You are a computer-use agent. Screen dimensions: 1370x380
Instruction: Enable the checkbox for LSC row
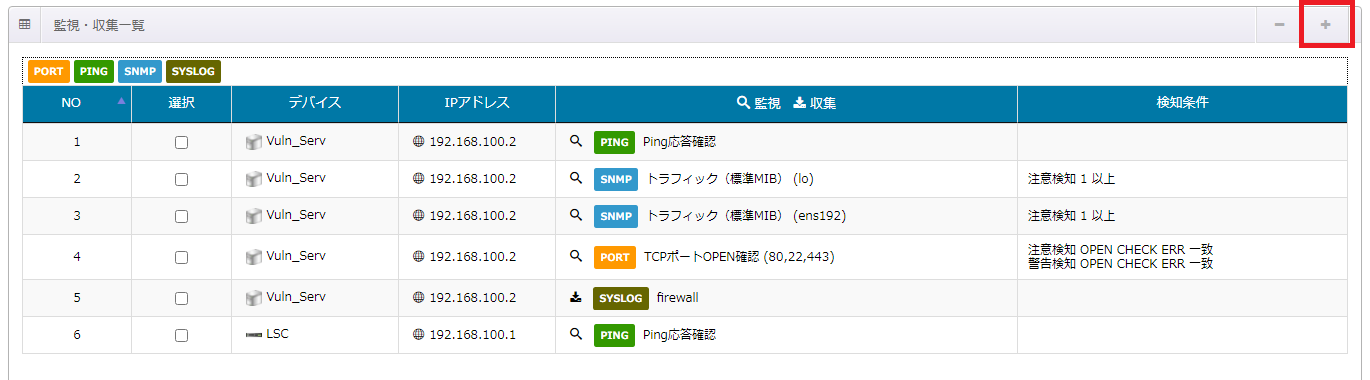pyautogui.click(x=181, y=336)
